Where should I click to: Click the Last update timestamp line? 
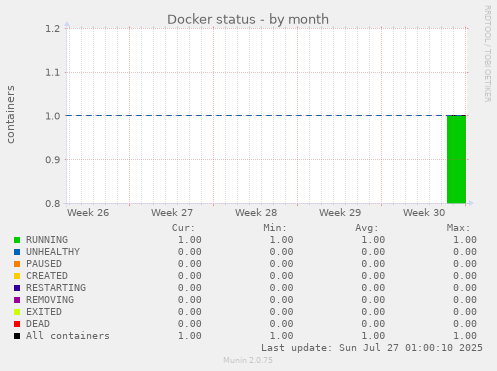point(372,348)
